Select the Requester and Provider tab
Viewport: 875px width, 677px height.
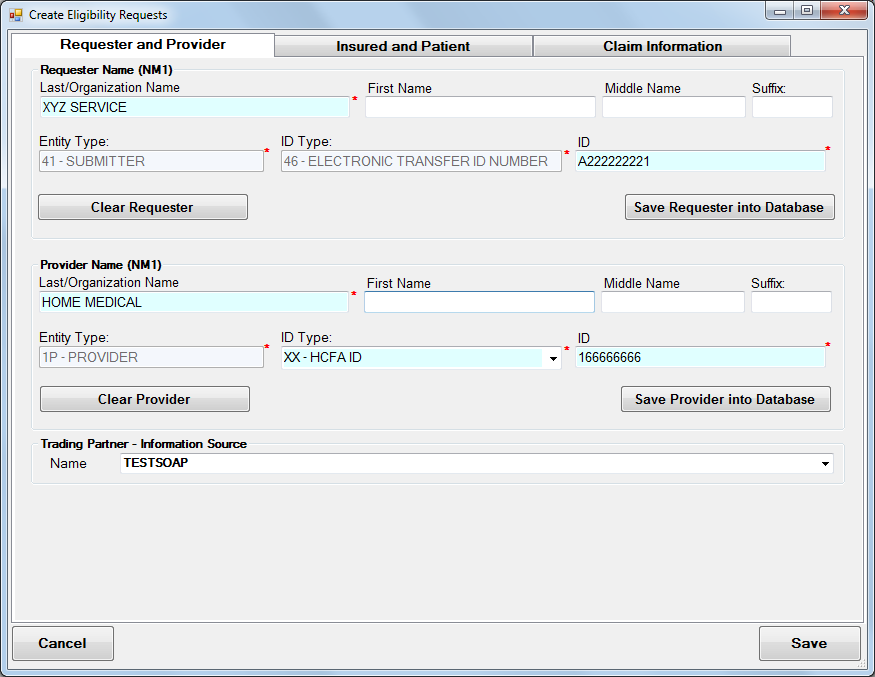141,46
